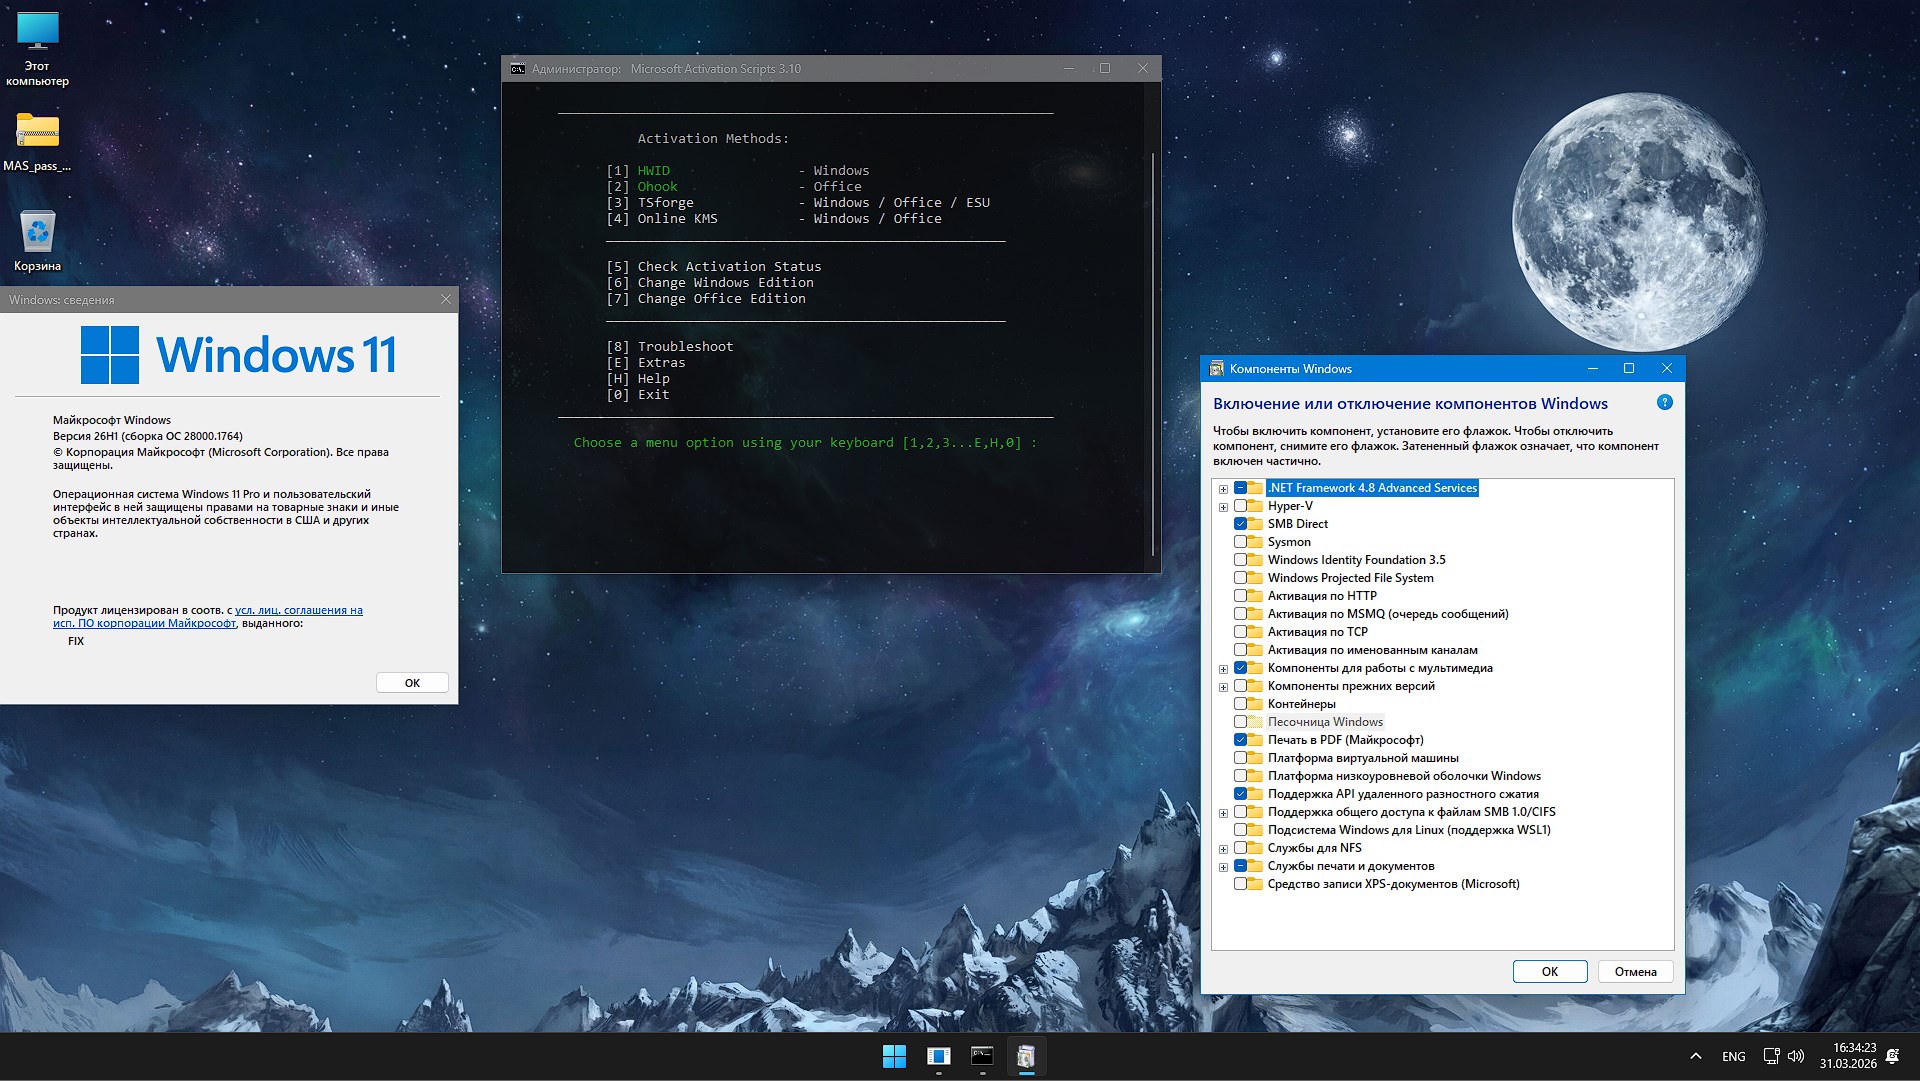
Task: Open the Windows Start button
Action: [893, 1056]
